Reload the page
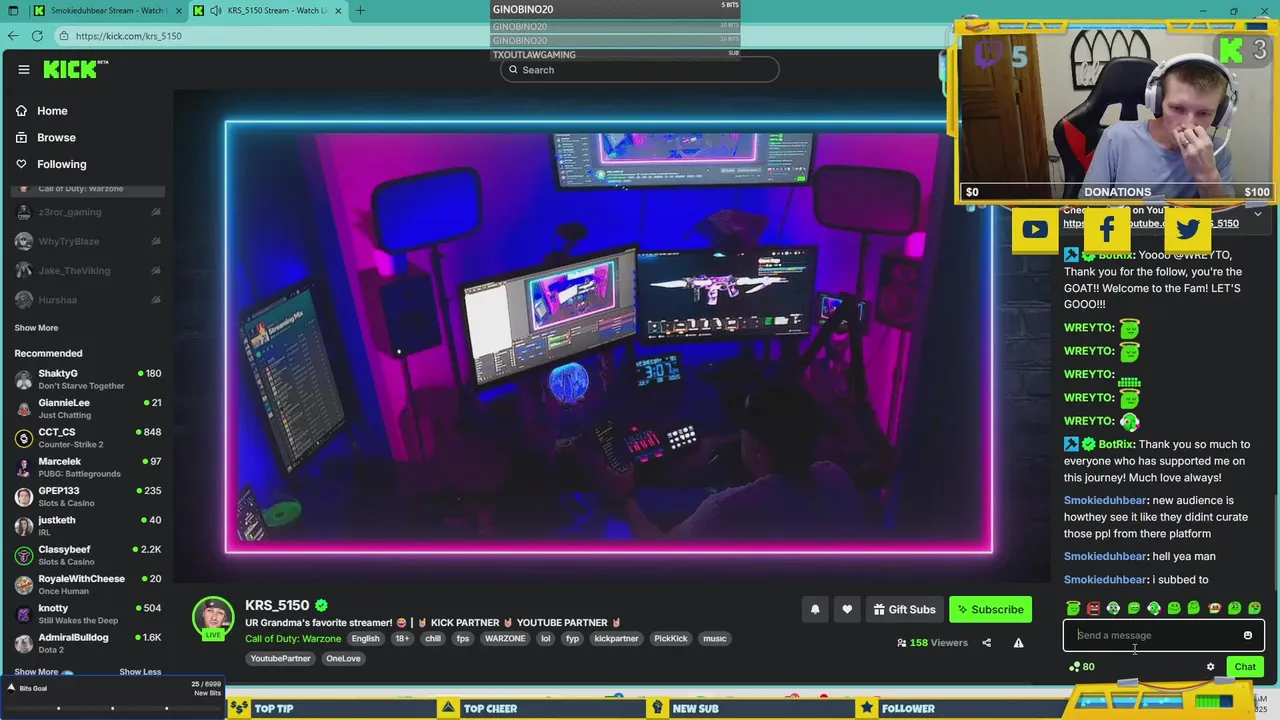The height and width of the screenshot is (720, 1280). pos(37,35)
